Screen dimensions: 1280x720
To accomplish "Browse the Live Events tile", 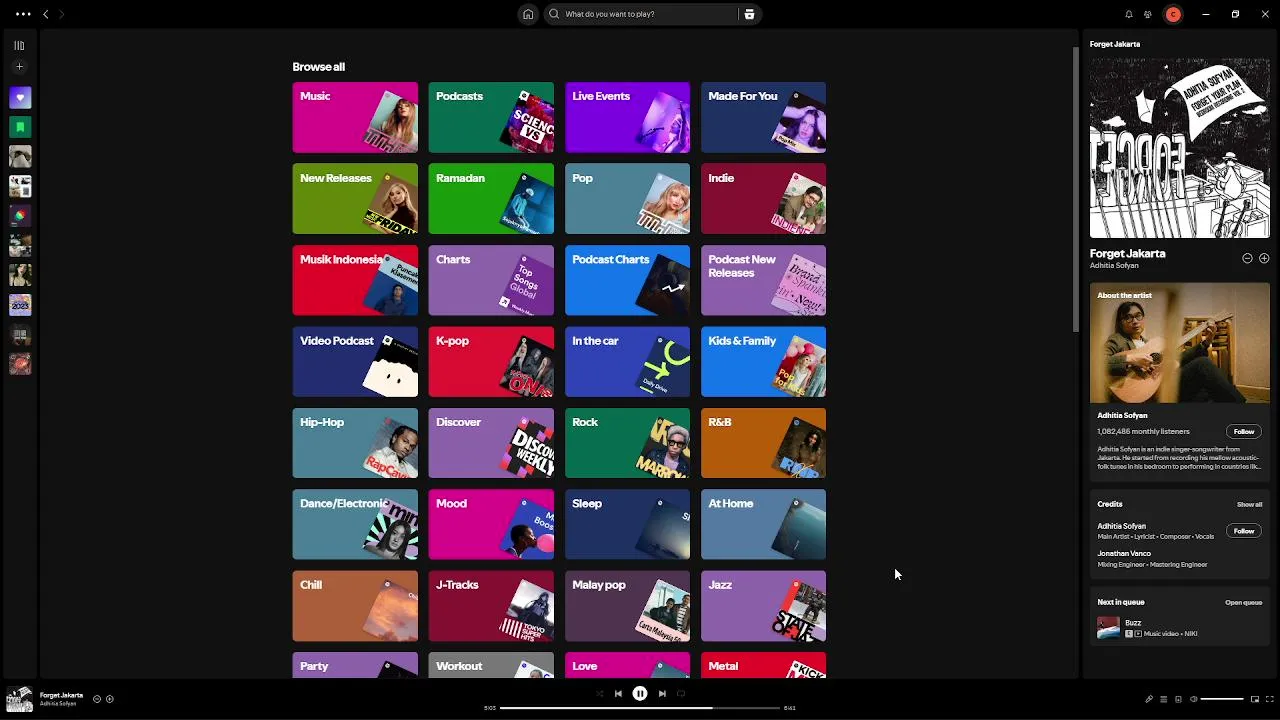I will (627, 117).
